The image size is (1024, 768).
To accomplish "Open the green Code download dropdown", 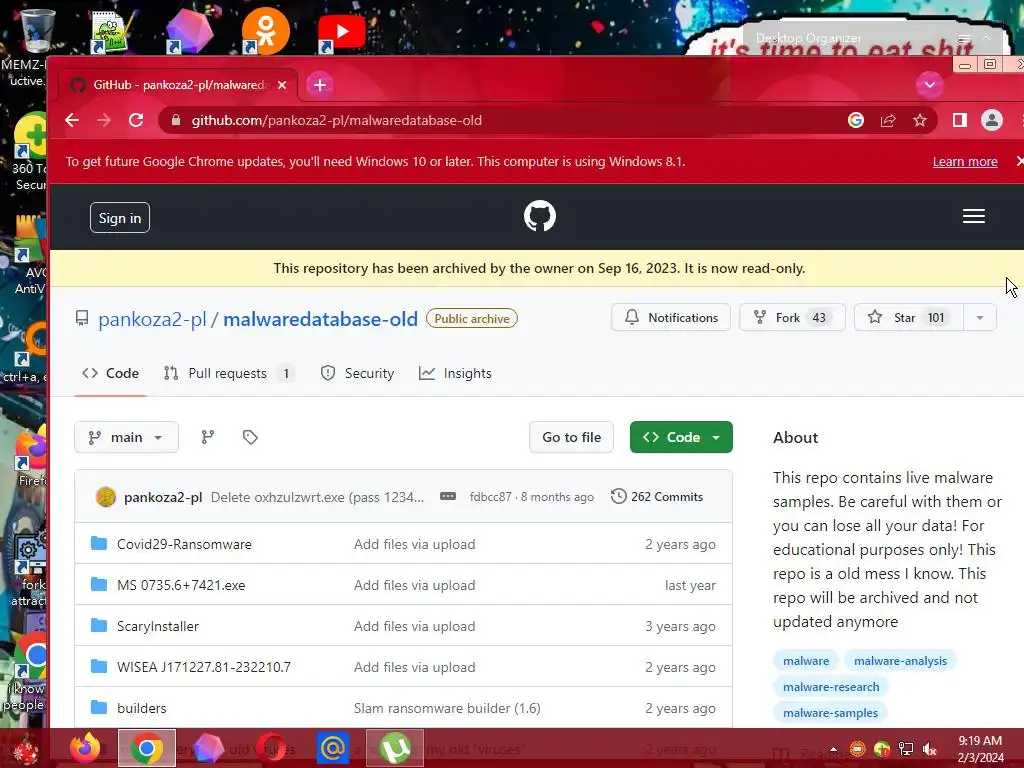I will [681, 438].
